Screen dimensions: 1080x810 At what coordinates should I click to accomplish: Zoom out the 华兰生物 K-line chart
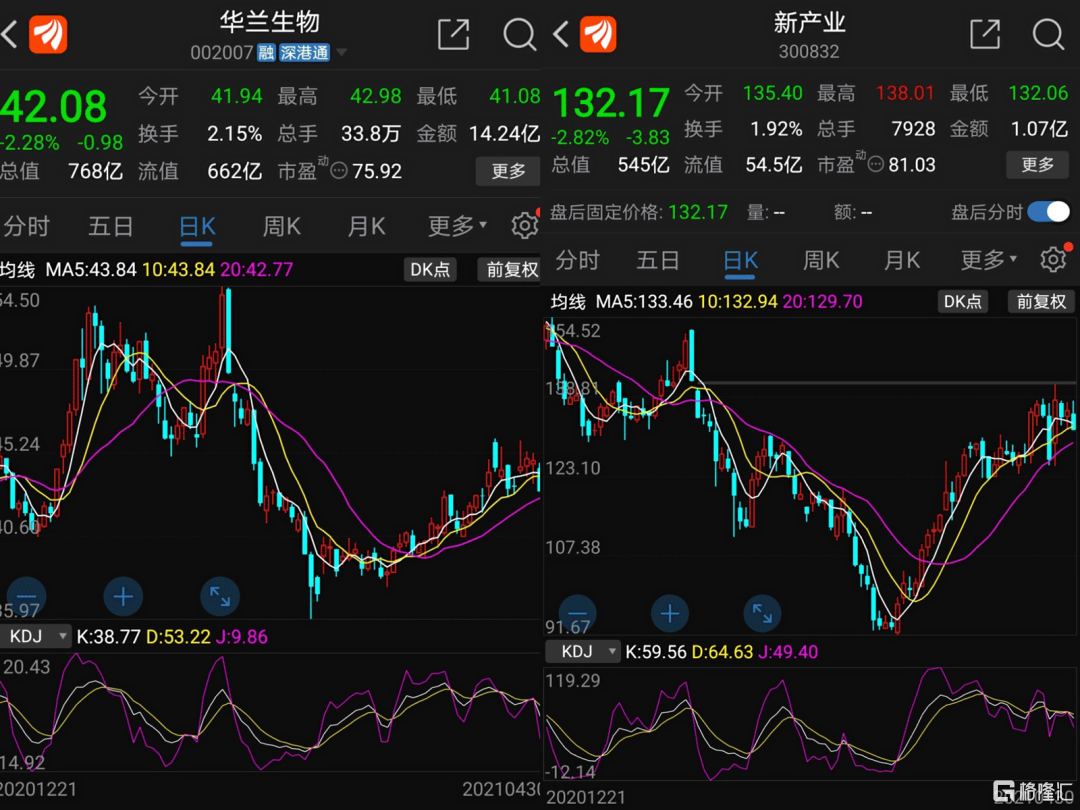click(x=26, y=596)
